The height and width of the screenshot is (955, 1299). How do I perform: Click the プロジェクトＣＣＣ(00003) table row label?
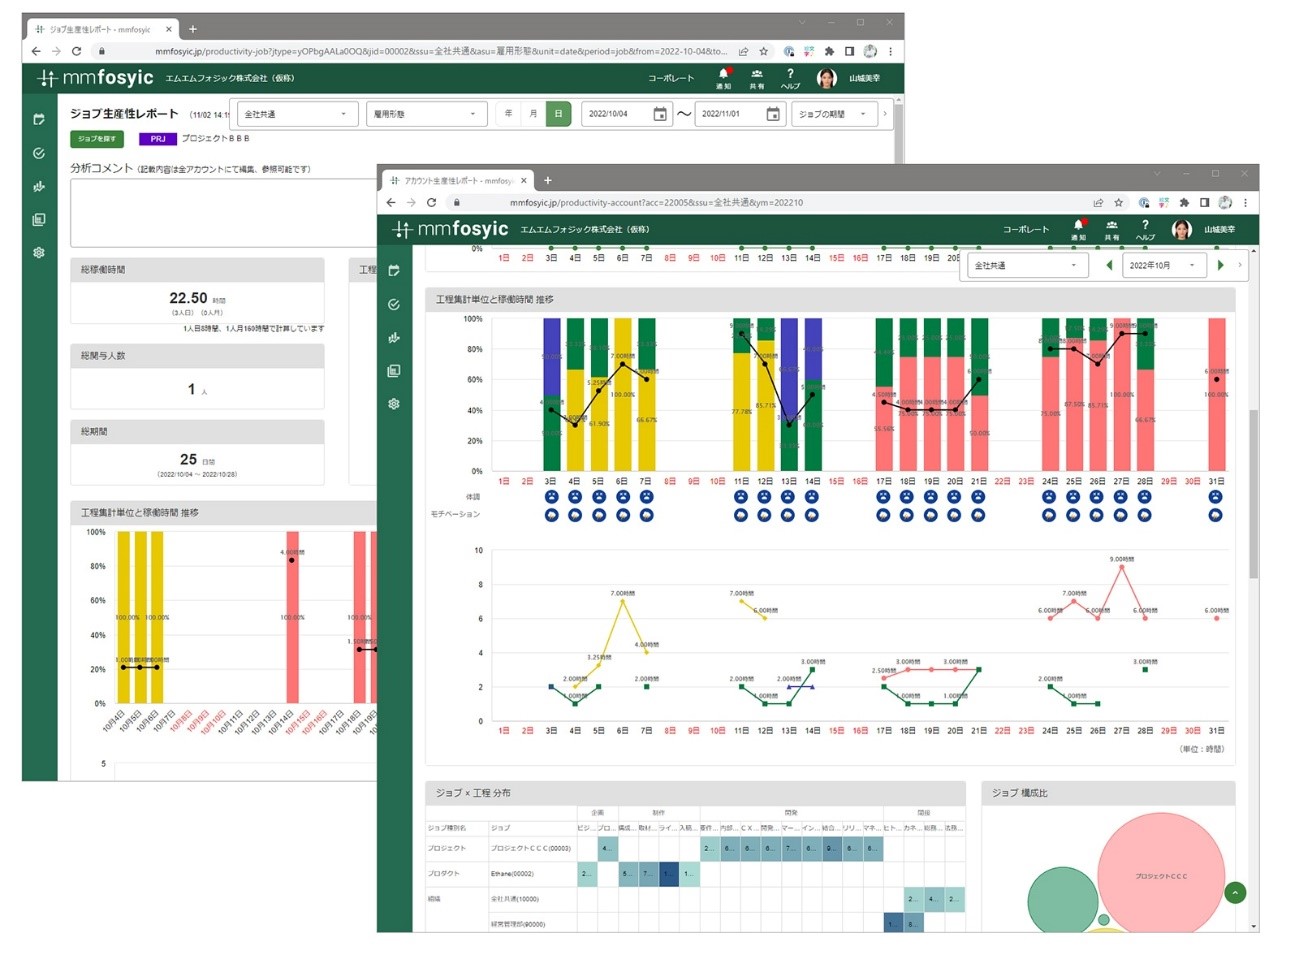click(531, 848)
